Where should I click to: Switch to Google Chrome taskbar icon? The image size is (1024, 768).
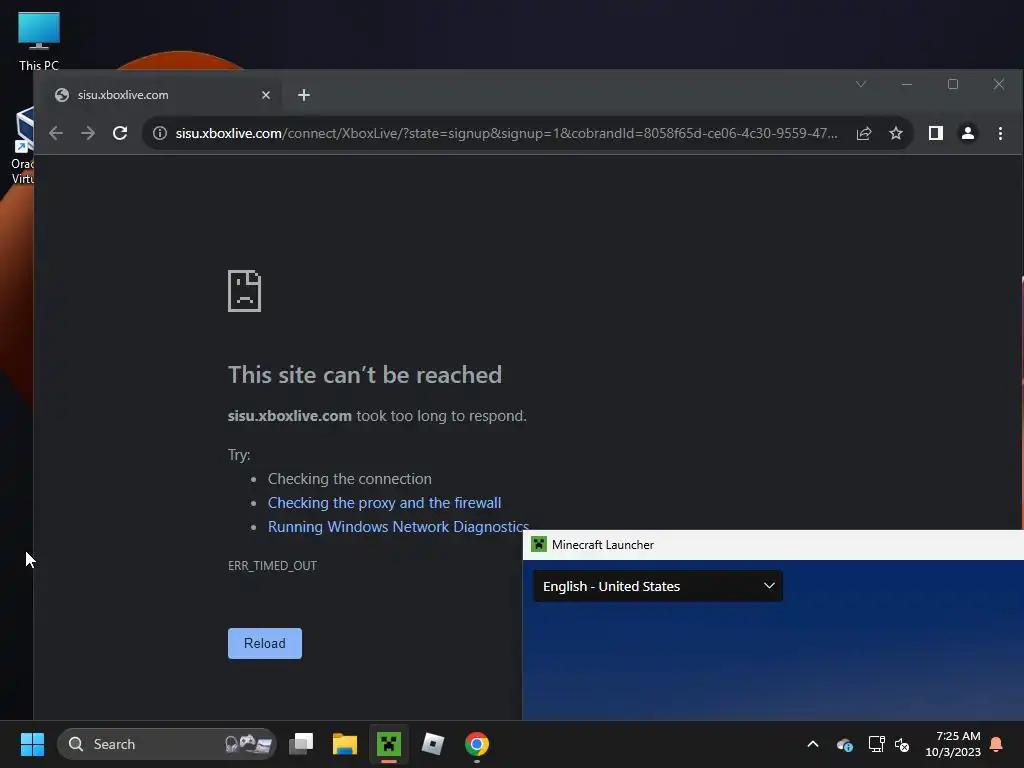click(x=477, y=744)
